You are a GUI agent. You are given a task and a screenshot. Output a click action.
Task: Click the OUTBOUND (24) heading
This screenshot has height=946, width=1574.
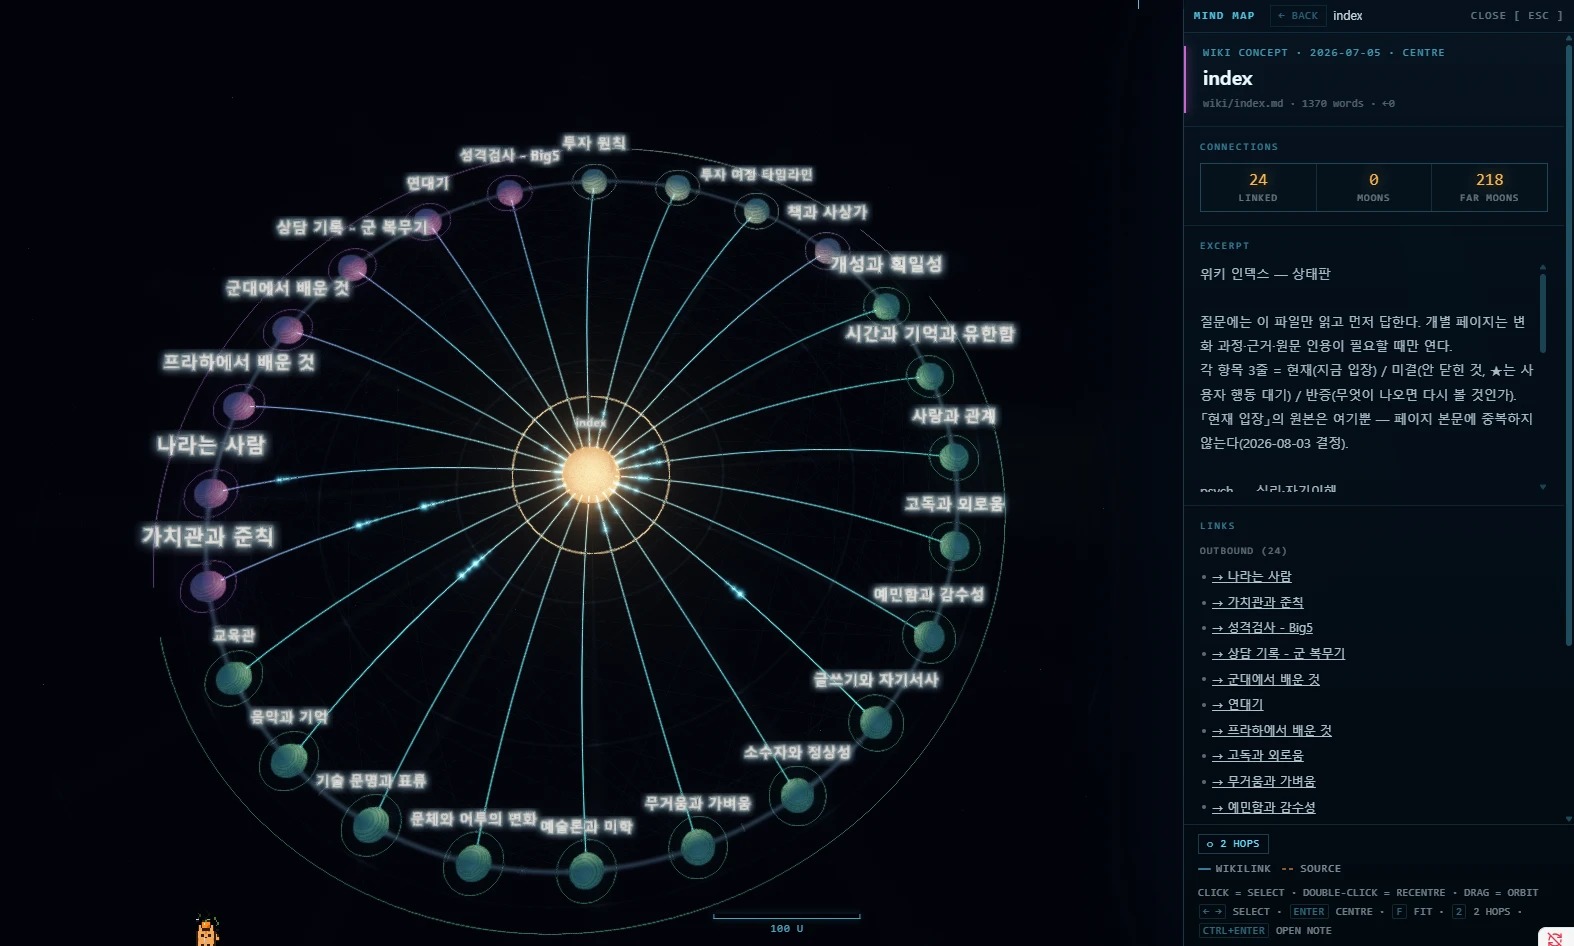(x=1243, y=551)
